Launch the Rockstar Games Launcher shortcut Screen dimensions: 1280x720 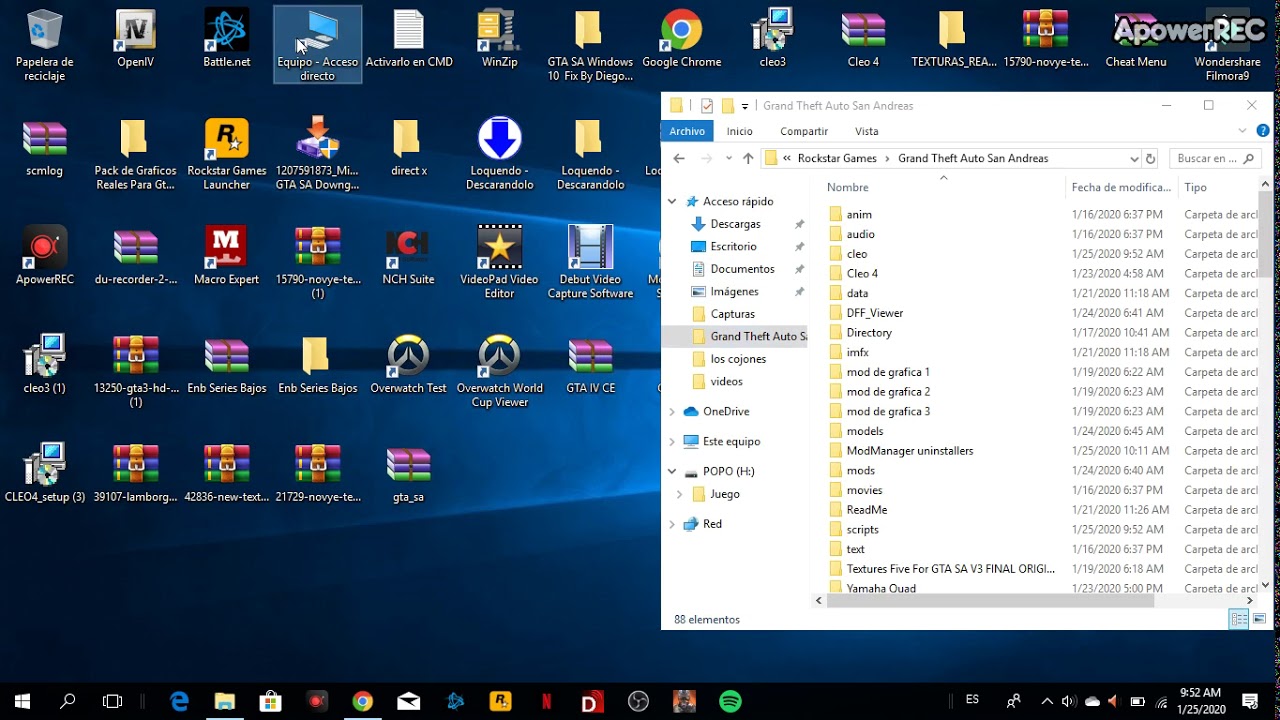click(x=226, y=155)
